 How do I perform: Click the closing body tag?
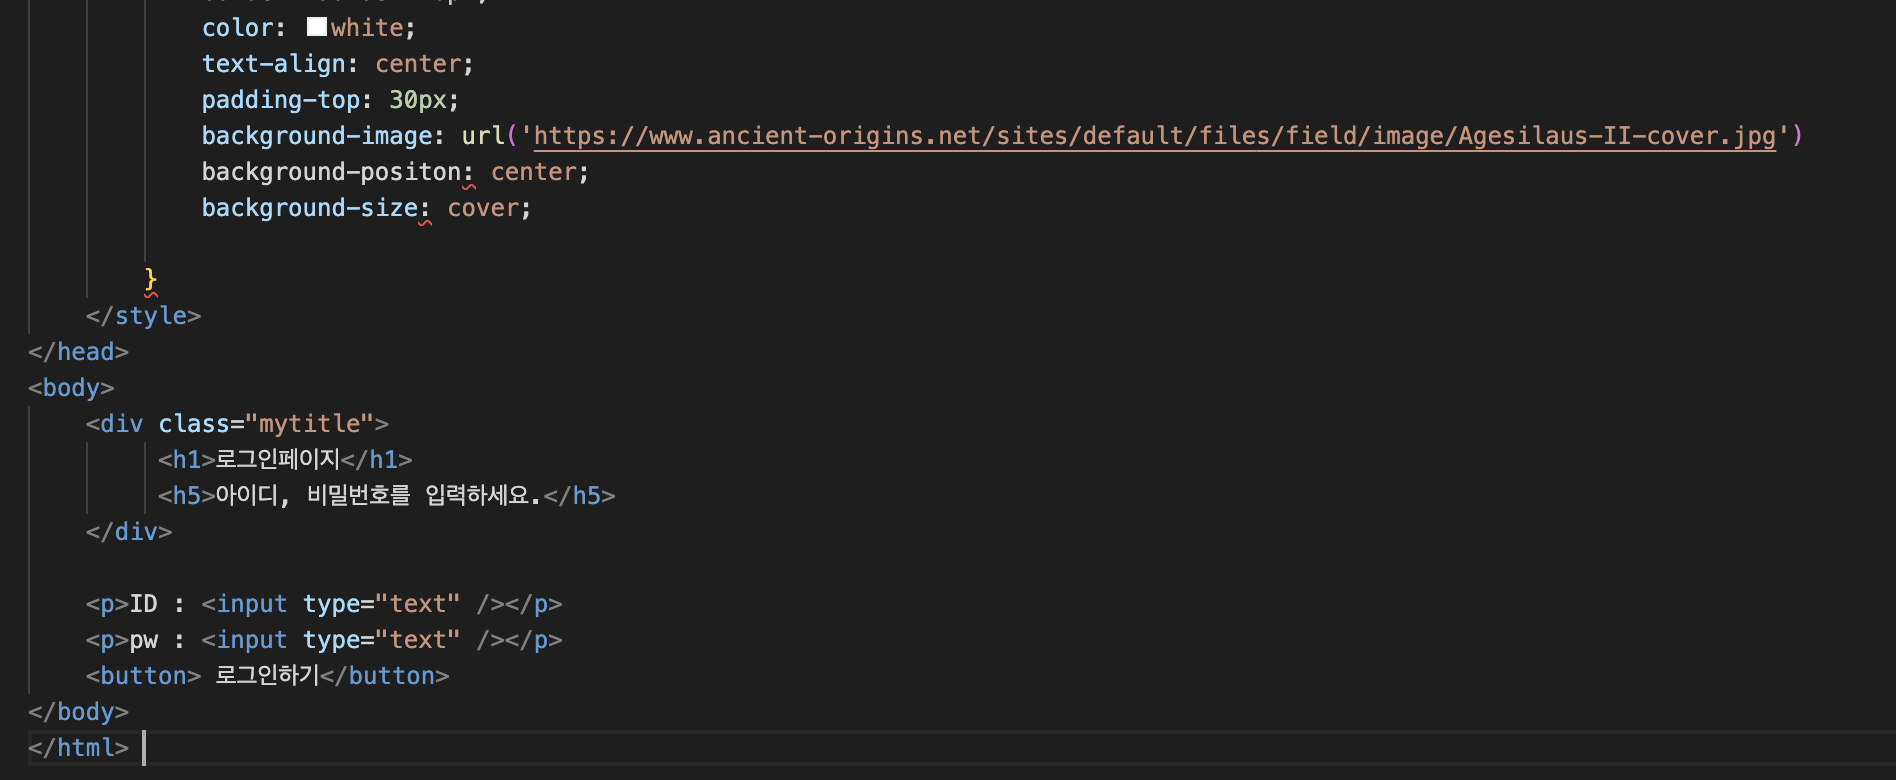(x=79, y=712)
